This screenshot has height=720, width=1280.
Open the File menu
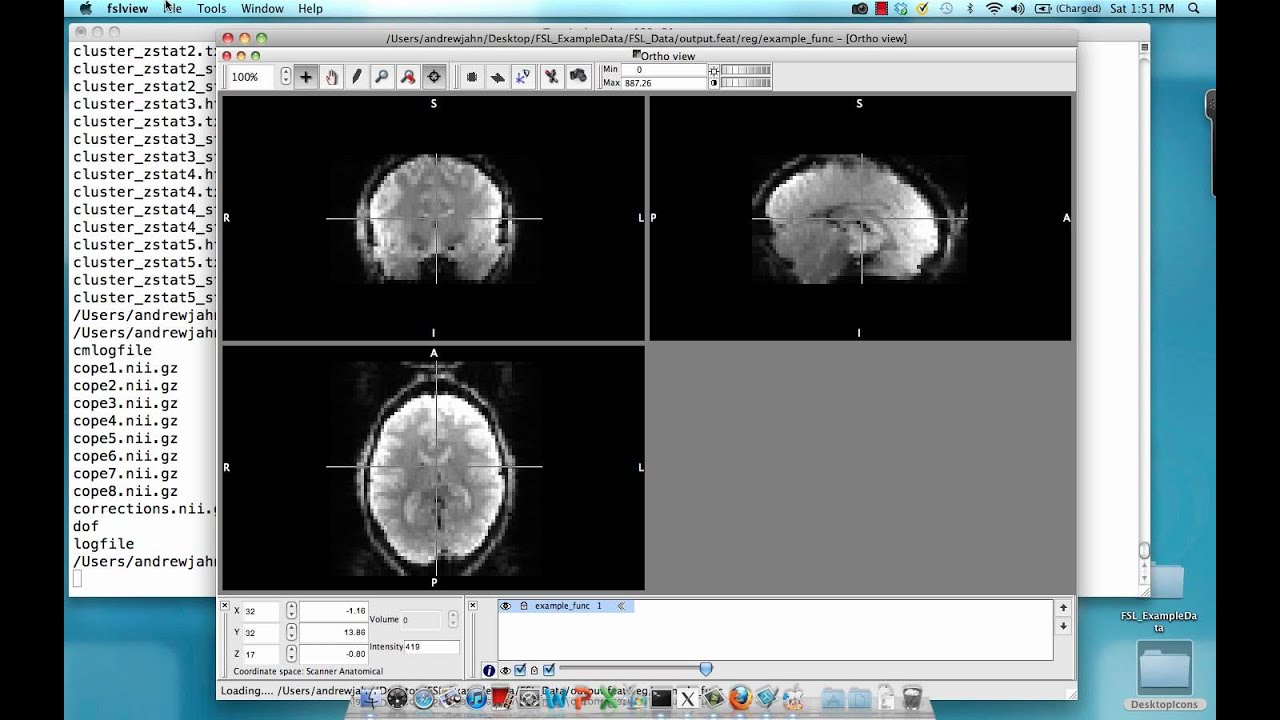pos(173,8)
